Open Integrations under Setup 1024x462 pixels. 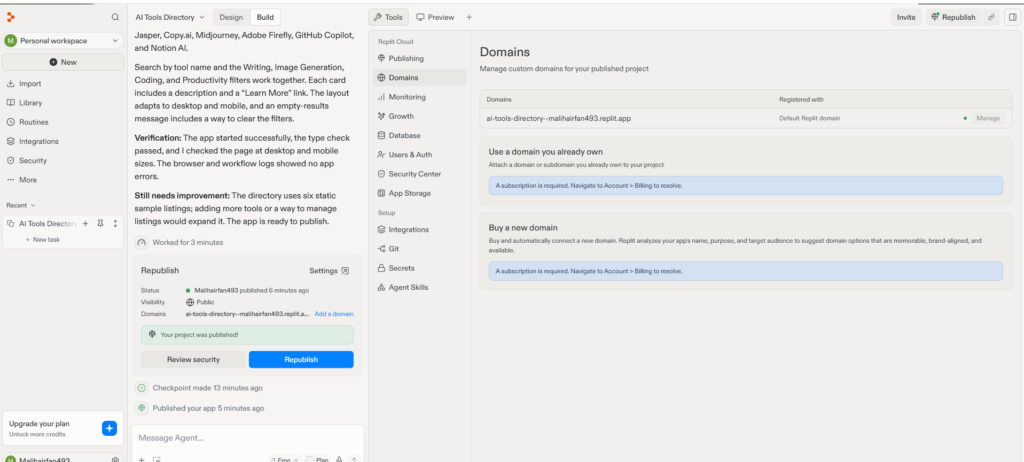[420, 229]
